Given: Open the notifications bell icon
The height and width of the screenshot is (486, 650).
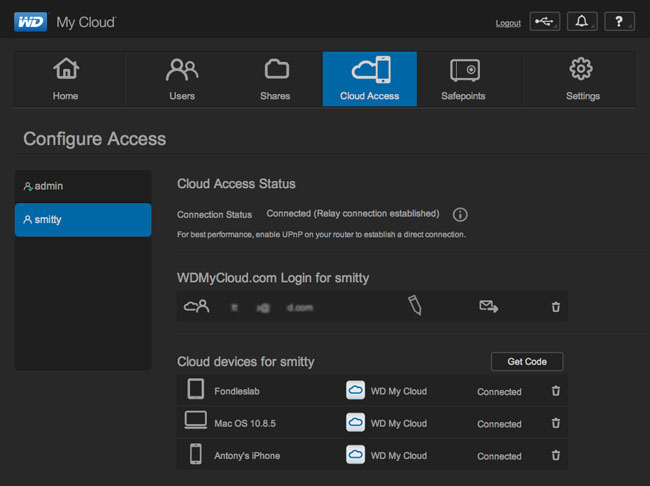Looking at the screenshot, I should 582,21.
